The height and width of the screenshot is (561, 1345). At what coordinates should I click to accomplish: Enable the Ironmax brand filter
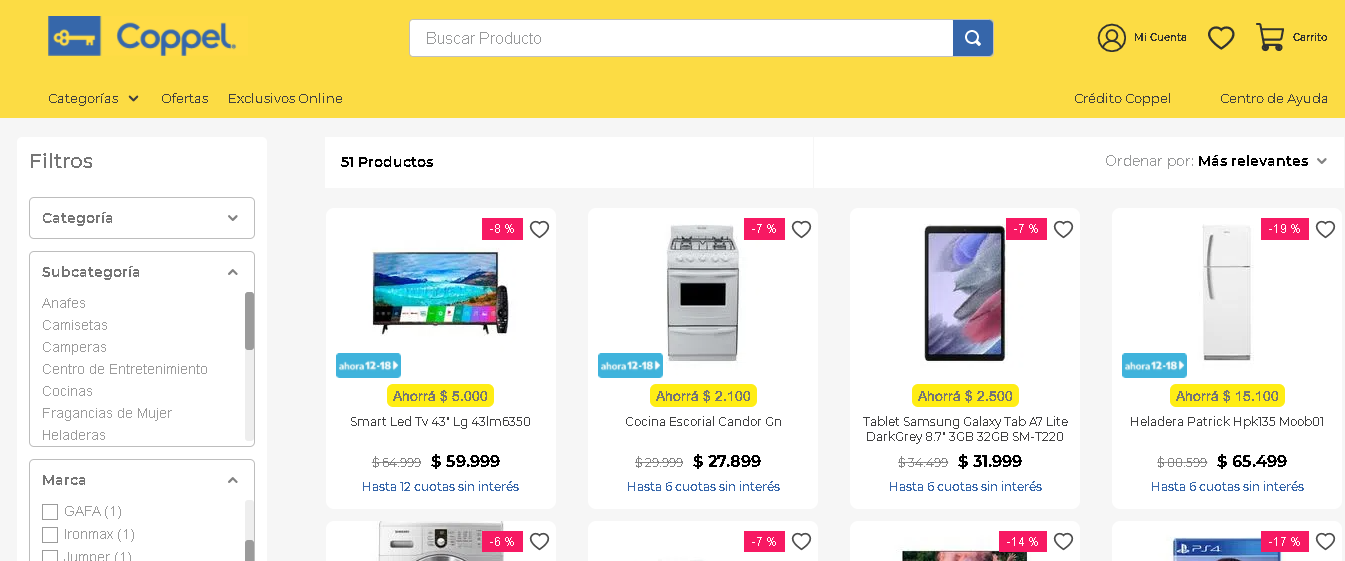point(50,535)
